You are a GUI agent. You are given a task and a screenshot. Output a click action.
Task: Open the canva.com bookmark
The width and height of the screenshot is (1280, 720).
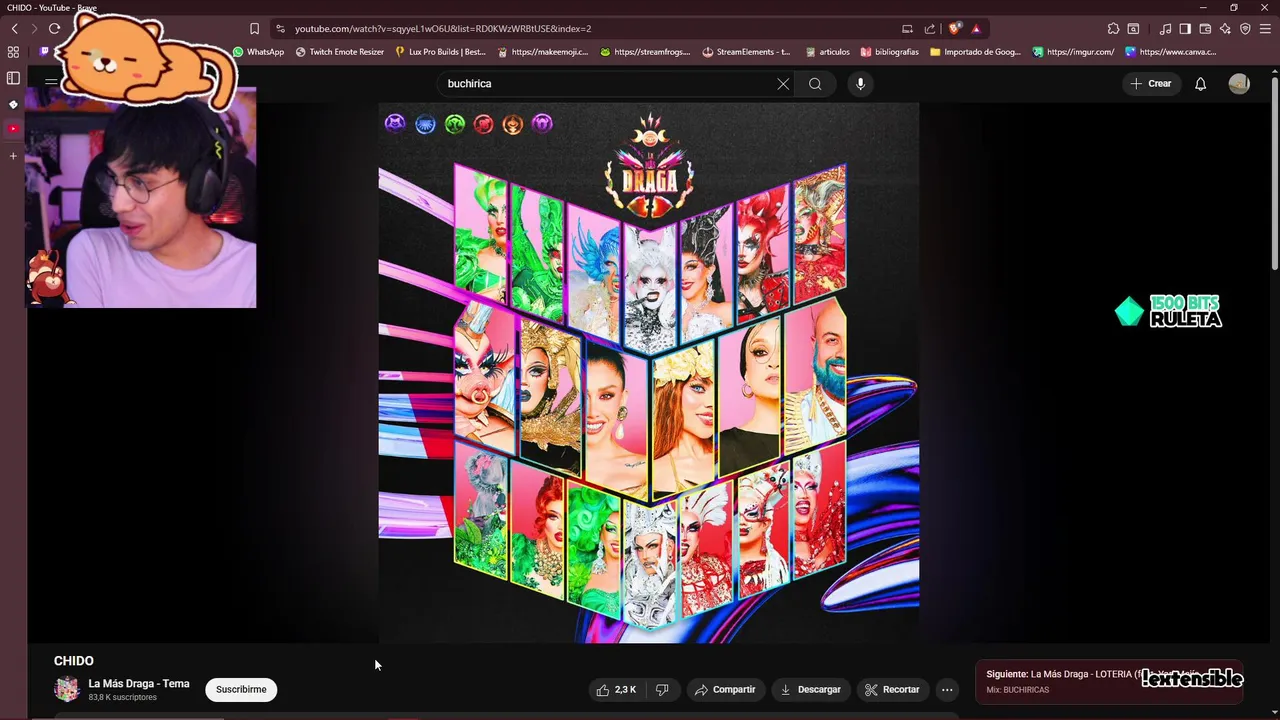[x=1171, y=52]
